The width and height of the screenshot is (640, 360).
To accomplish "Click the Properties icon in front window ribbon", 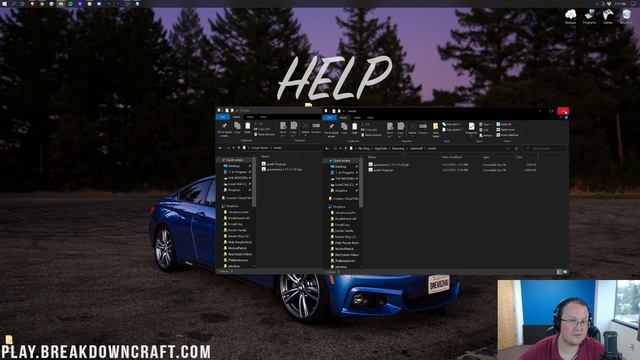I will click(471, 128).
